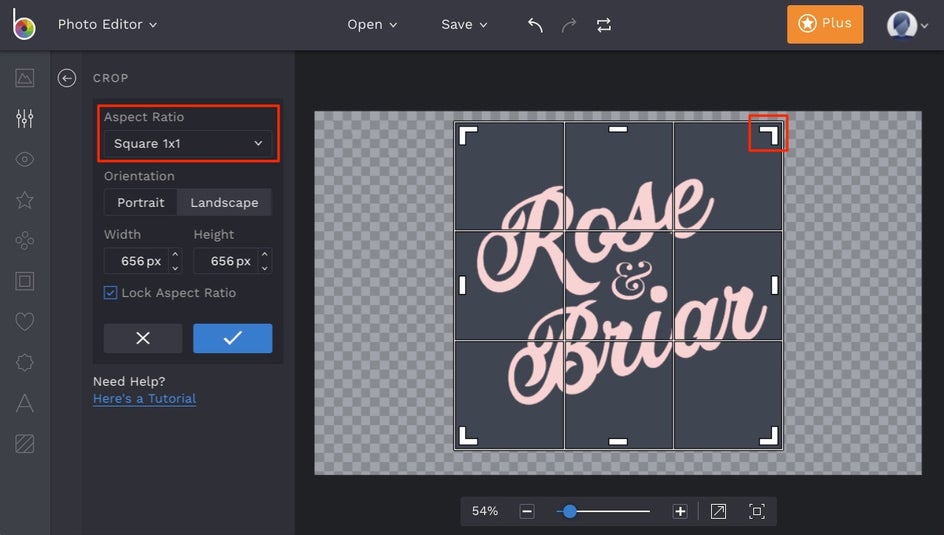Open the user profile avatar menu
The image size is (944, 535).
902,25
